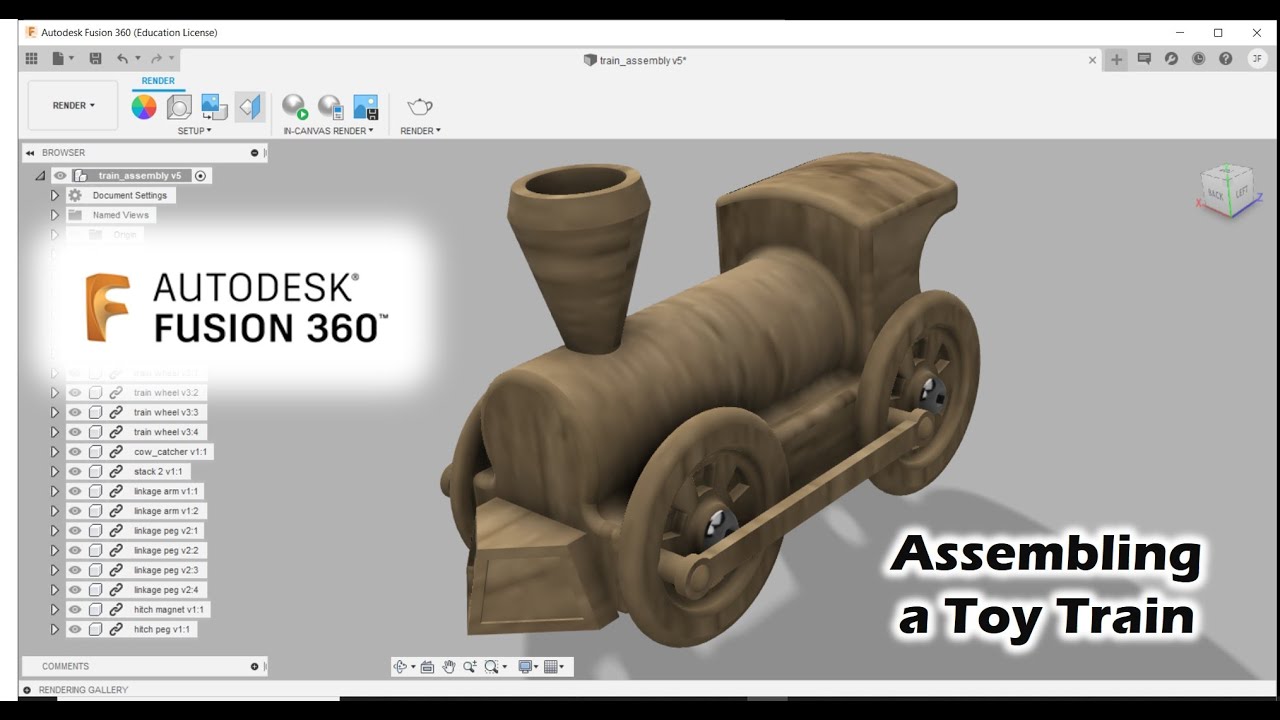Toggle visibility of train wheel v3:3
1280x720 pixels.
click(x=75, y=412)
